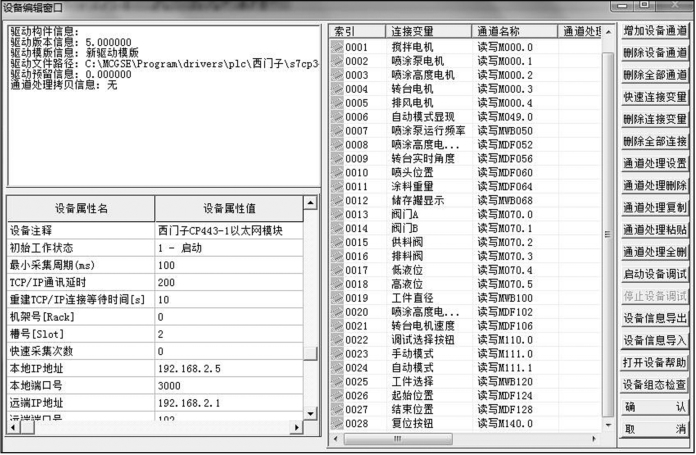
Task: Select row icon beside index 0012
Action: coord(337,200)
